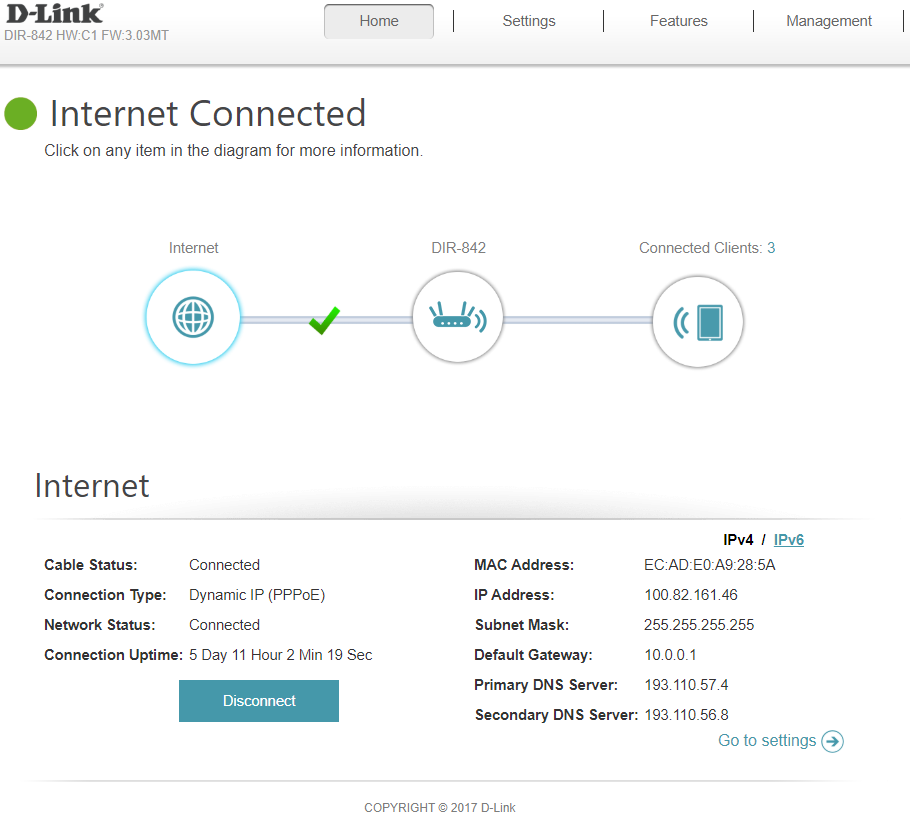Click the D-Link logo
The width and height of the screenshot is (910, 824).
(x=55, y=14)
